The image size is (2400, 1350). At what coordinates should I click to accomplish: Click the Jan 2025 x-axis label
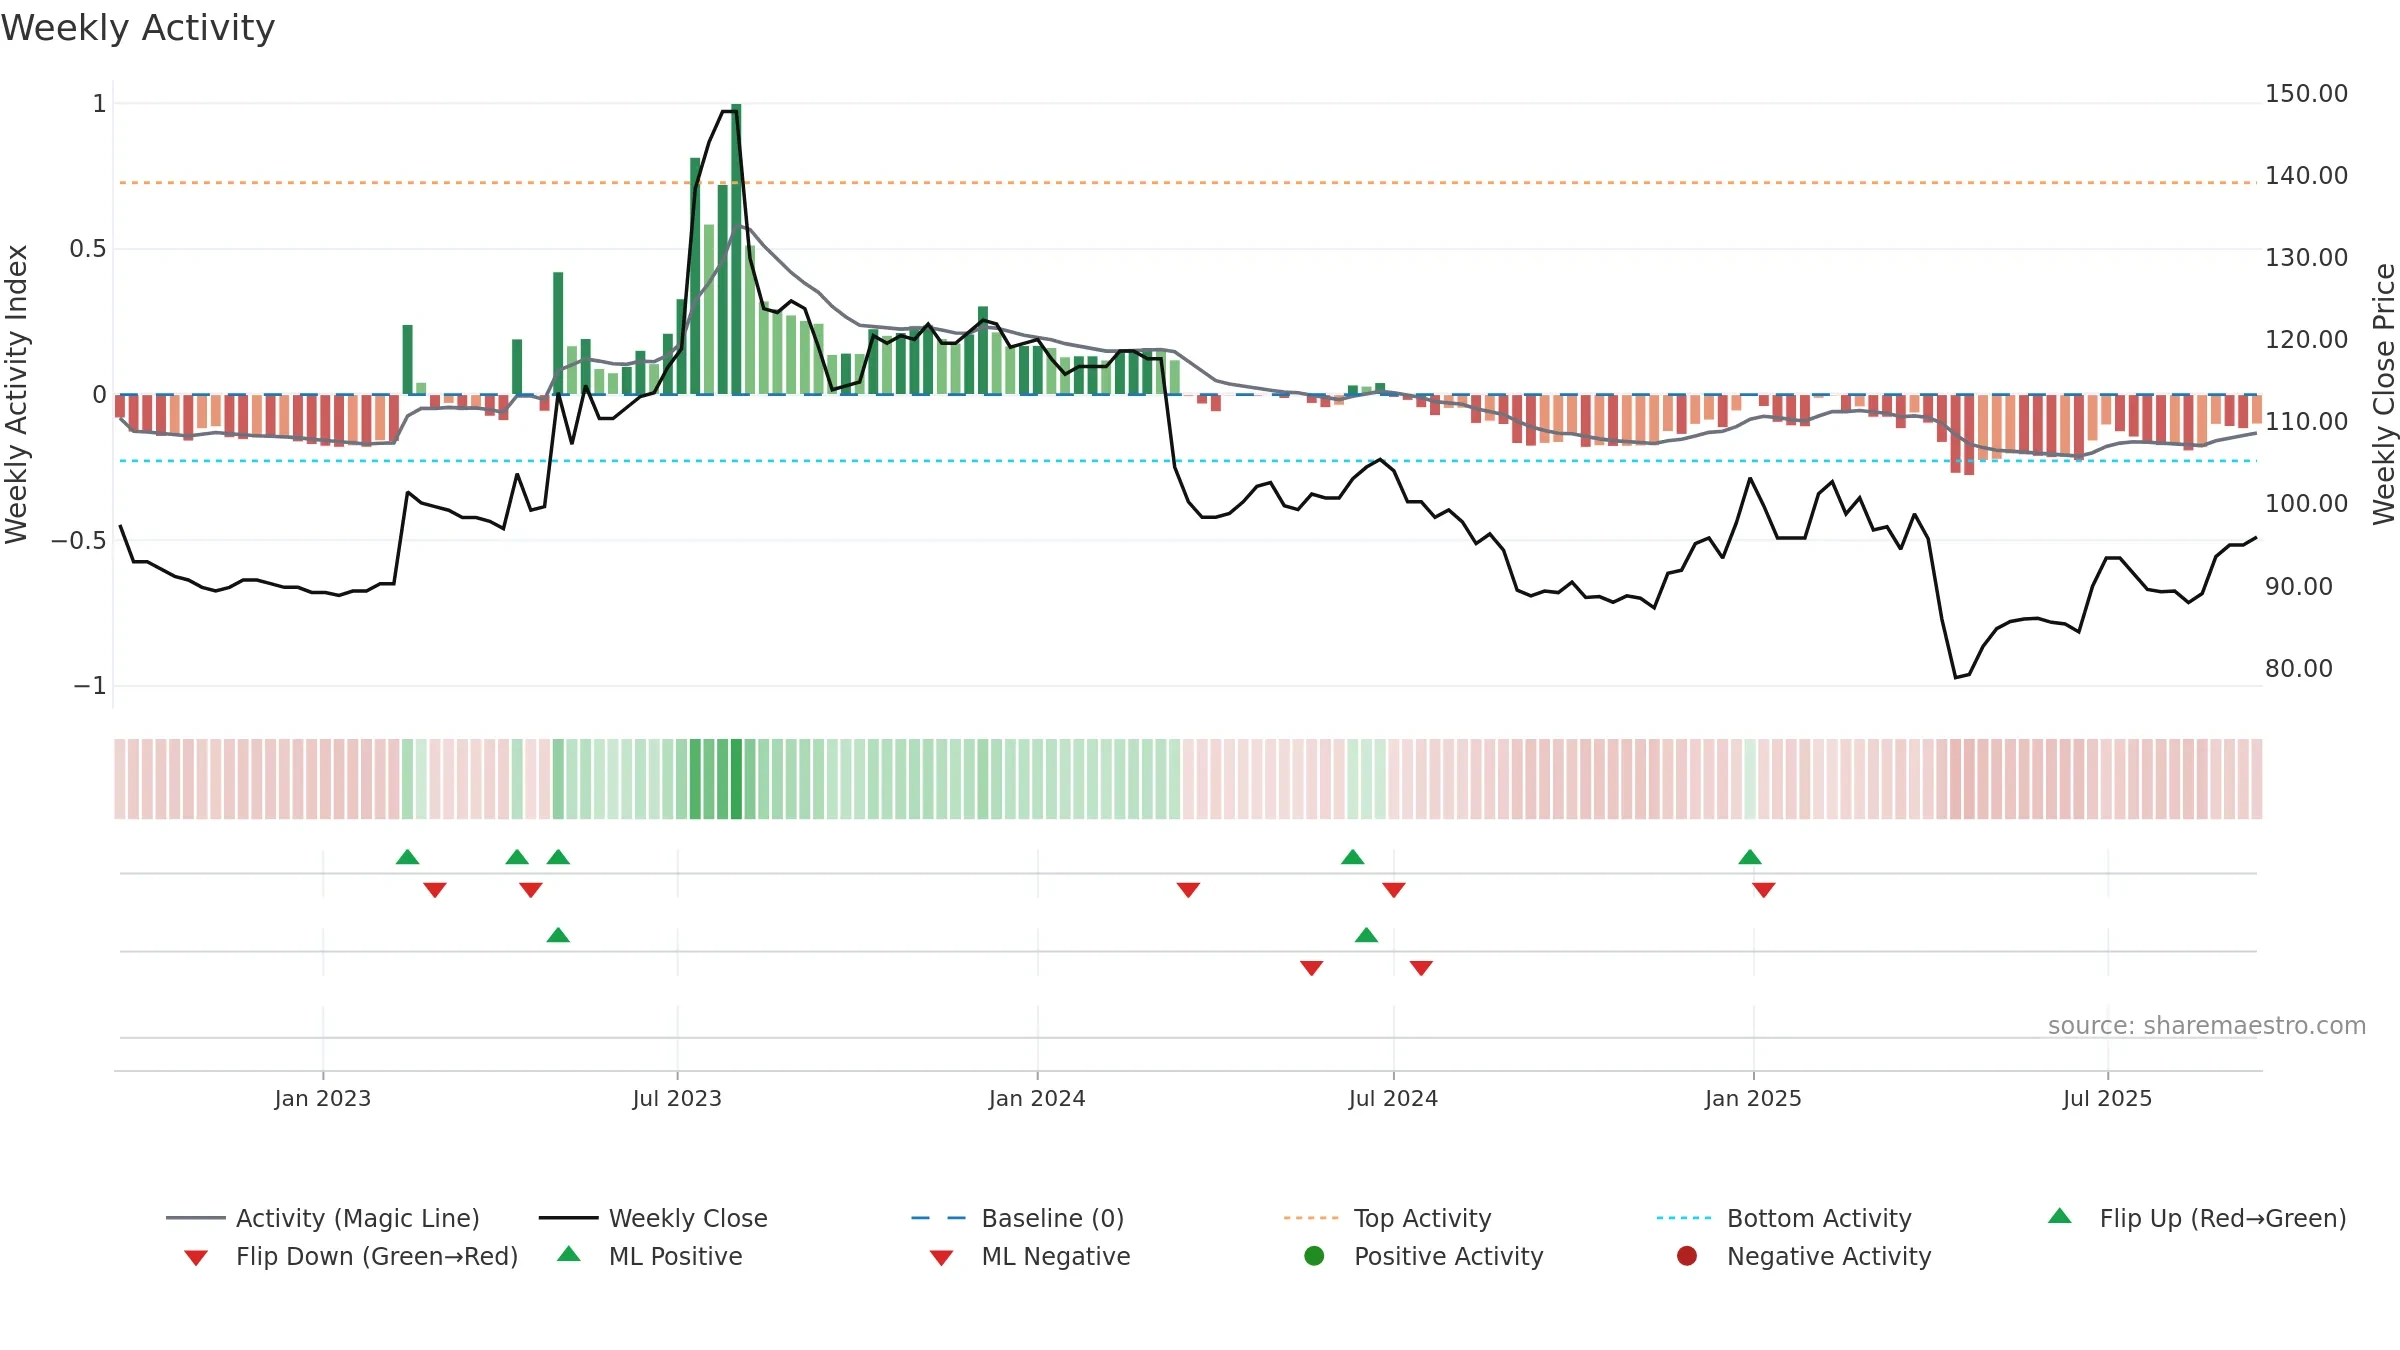1753,1098
